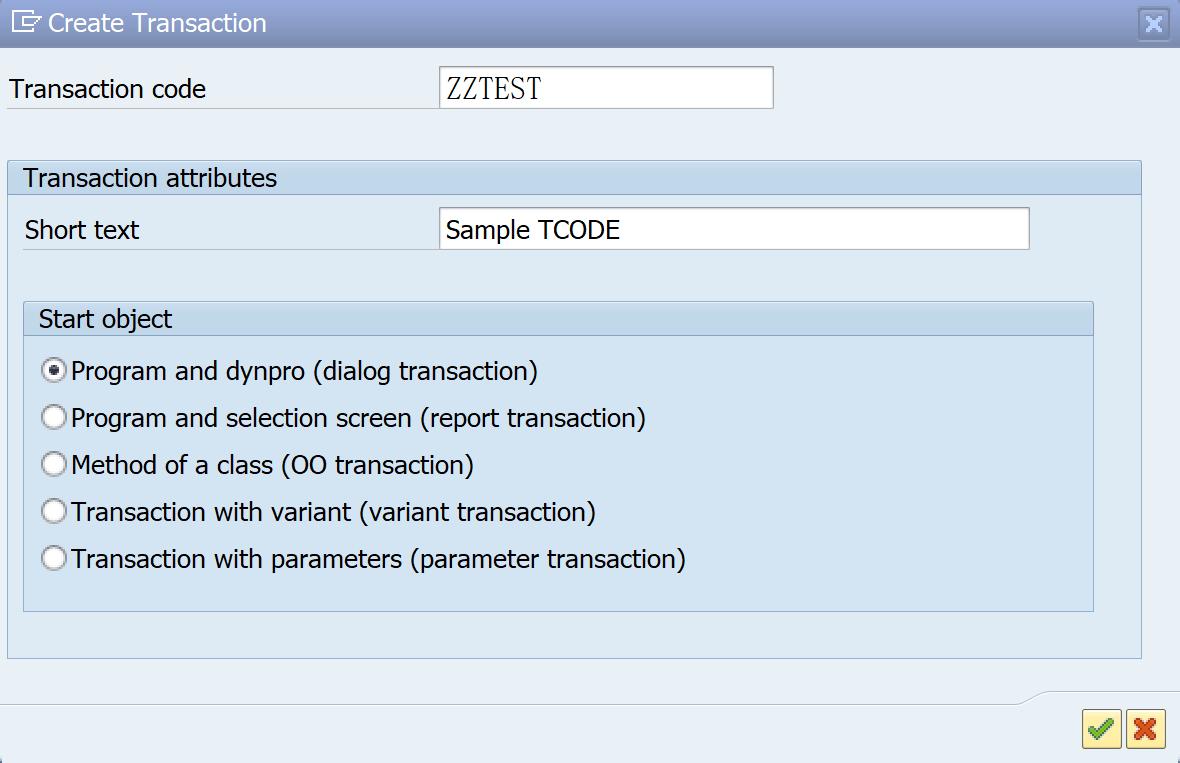Select the parameter transaction radio button

pos(53,559)
